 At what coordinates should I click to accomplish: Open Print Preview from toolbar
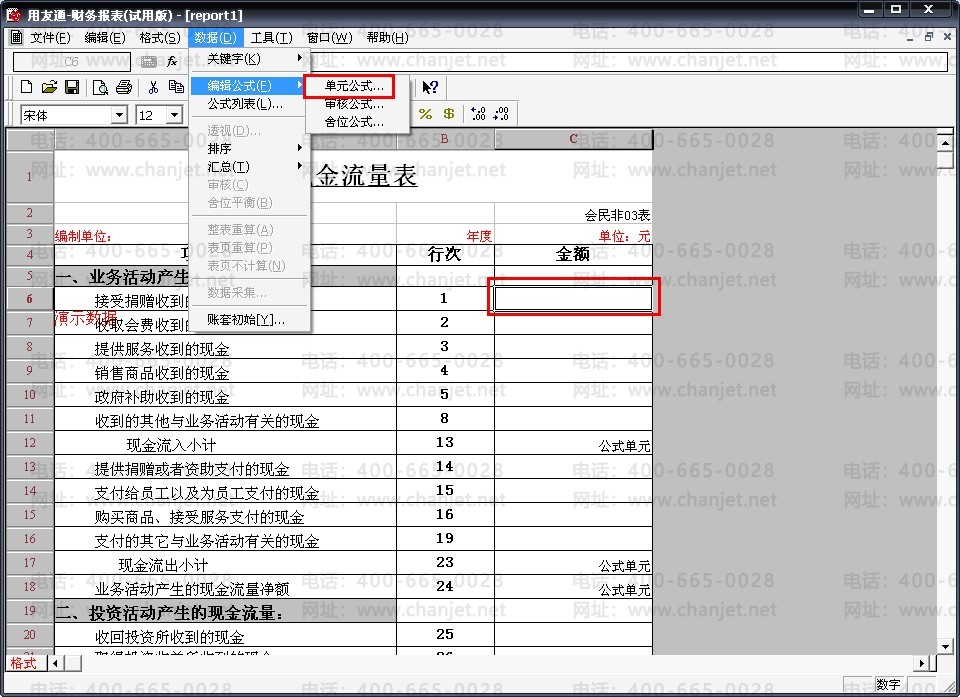100,88
